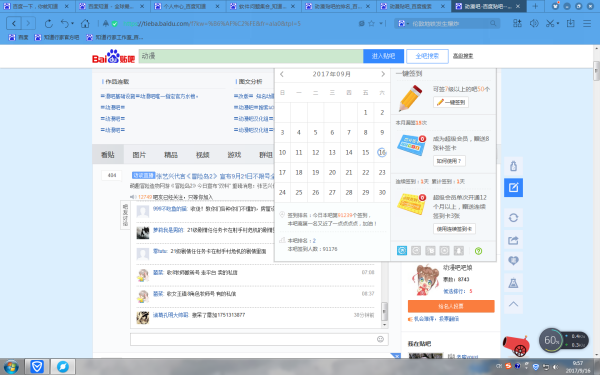Select the first blue sign-in badge icon

point(402,251)
